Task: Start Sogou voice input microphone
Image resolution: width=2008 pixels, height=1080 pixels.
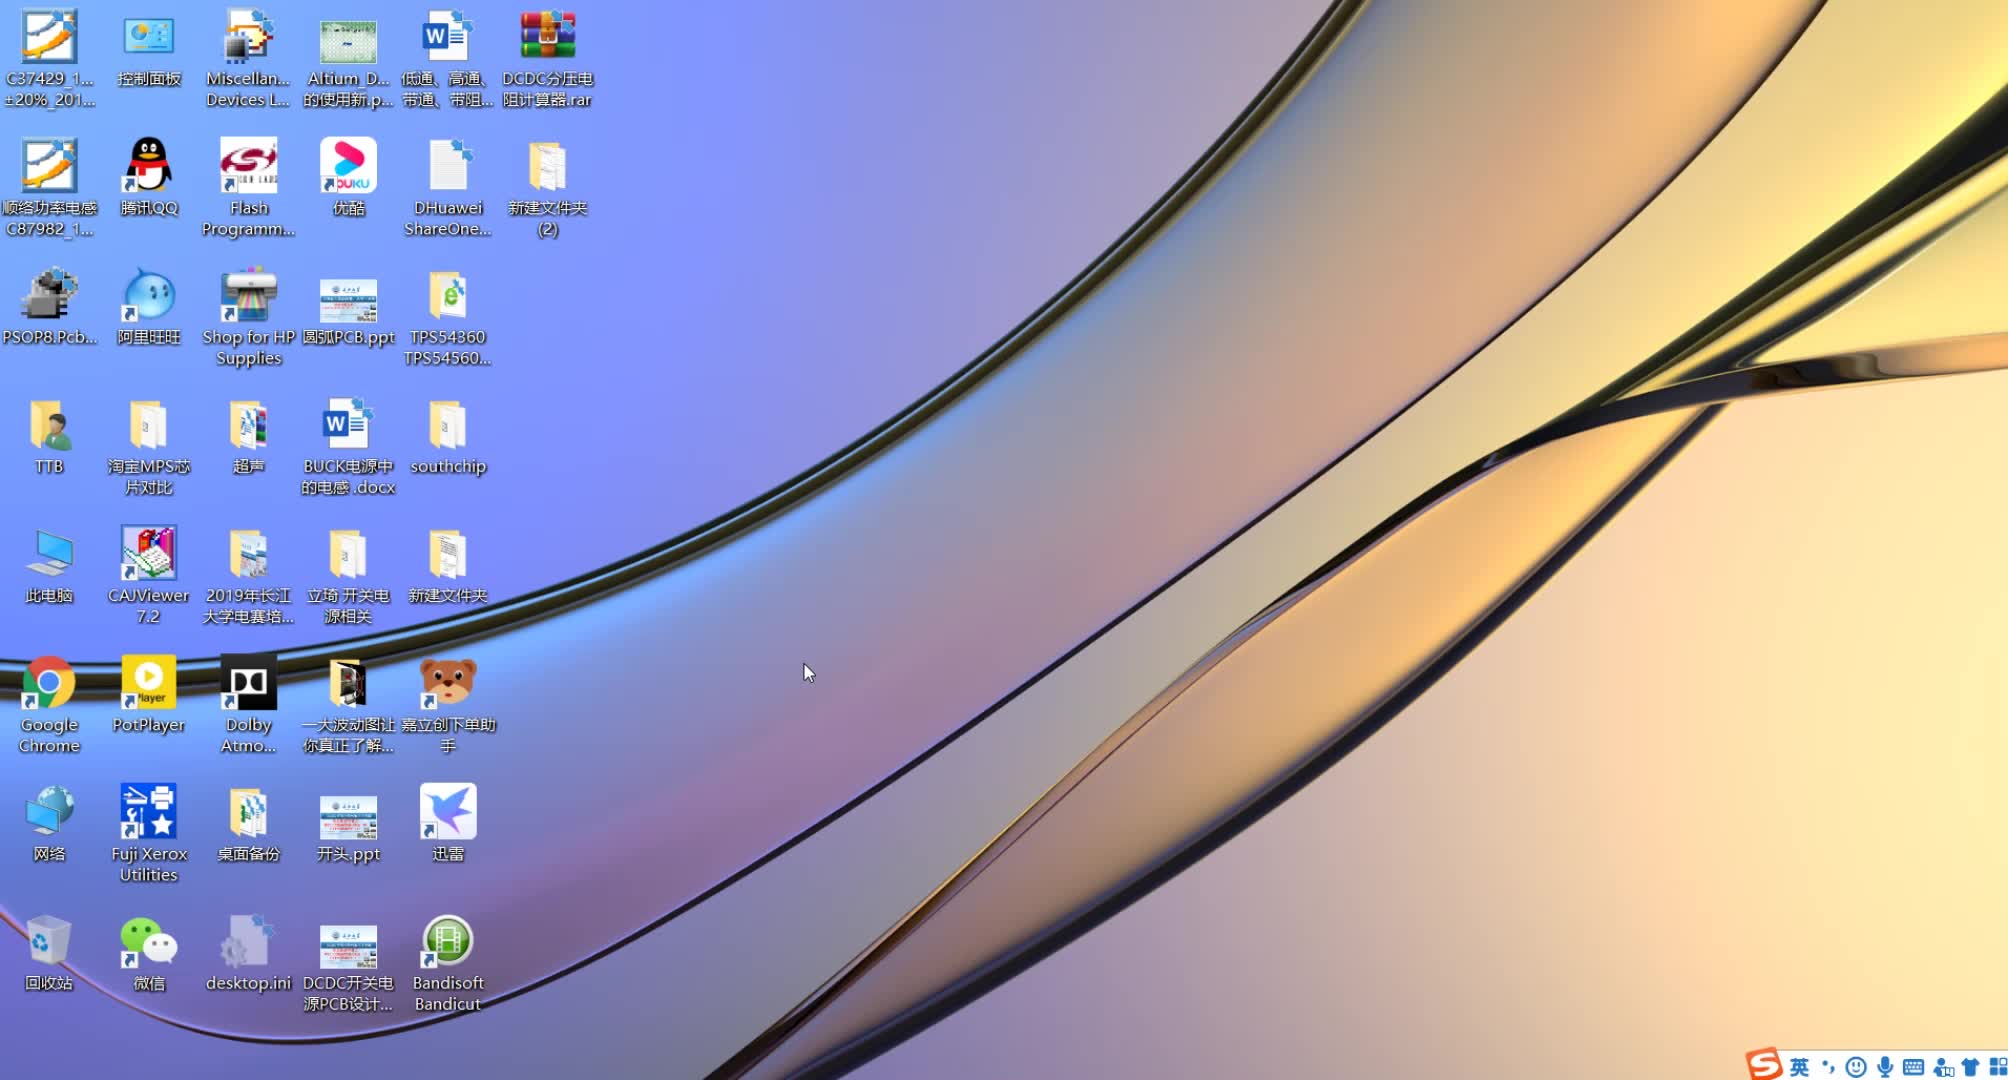Action: (x=1885, y=1067)
